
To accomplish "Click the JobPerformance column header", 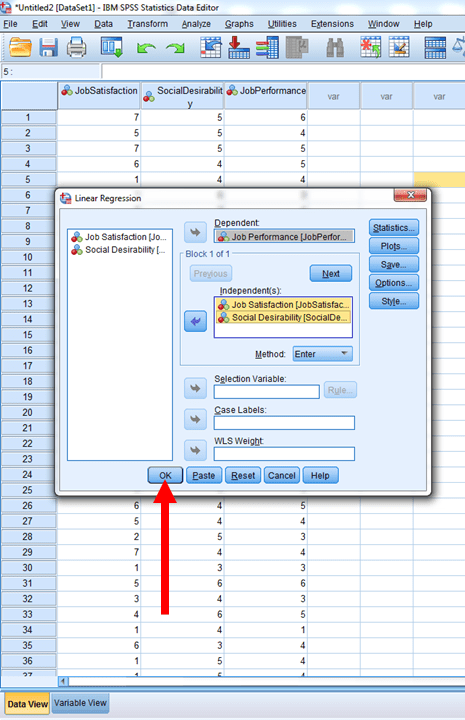I will pos(266,96).
